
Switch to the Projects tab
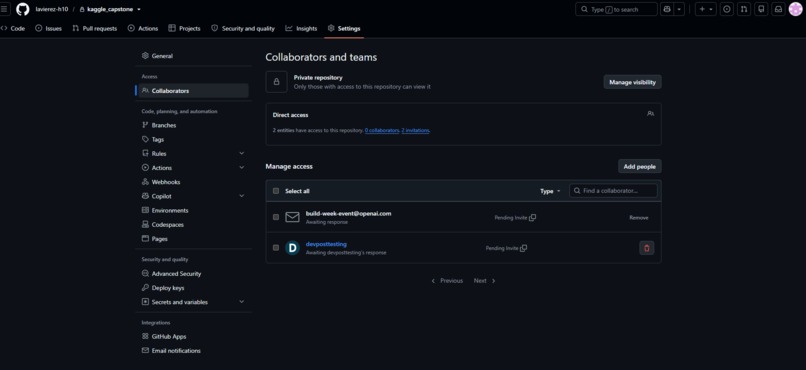click(185, 28)
